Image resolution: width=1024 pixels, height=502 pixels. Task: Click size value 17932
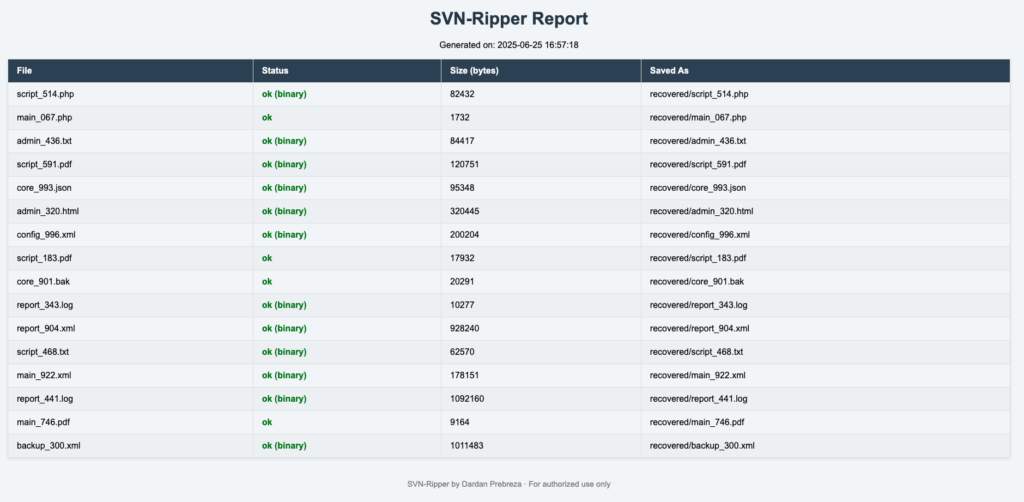(x=462, y=259)
